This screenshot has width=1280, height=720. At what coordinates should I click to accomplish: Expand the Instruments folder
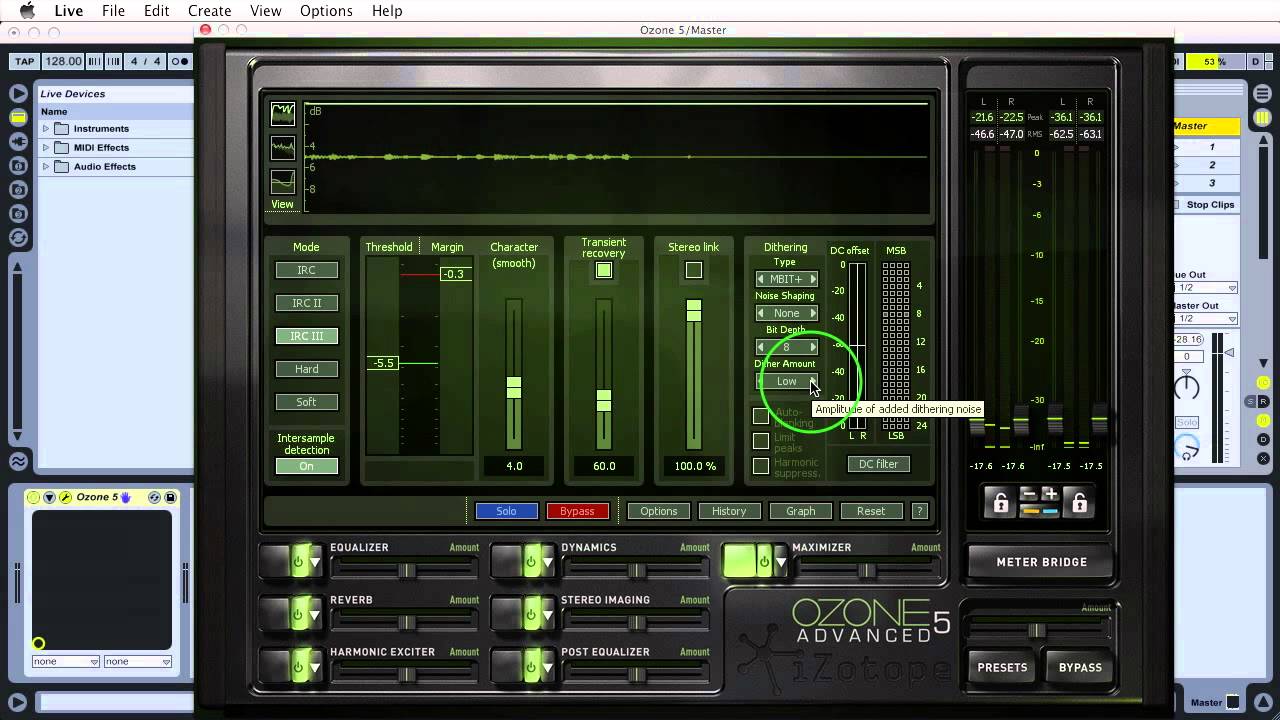coord(45,129)
